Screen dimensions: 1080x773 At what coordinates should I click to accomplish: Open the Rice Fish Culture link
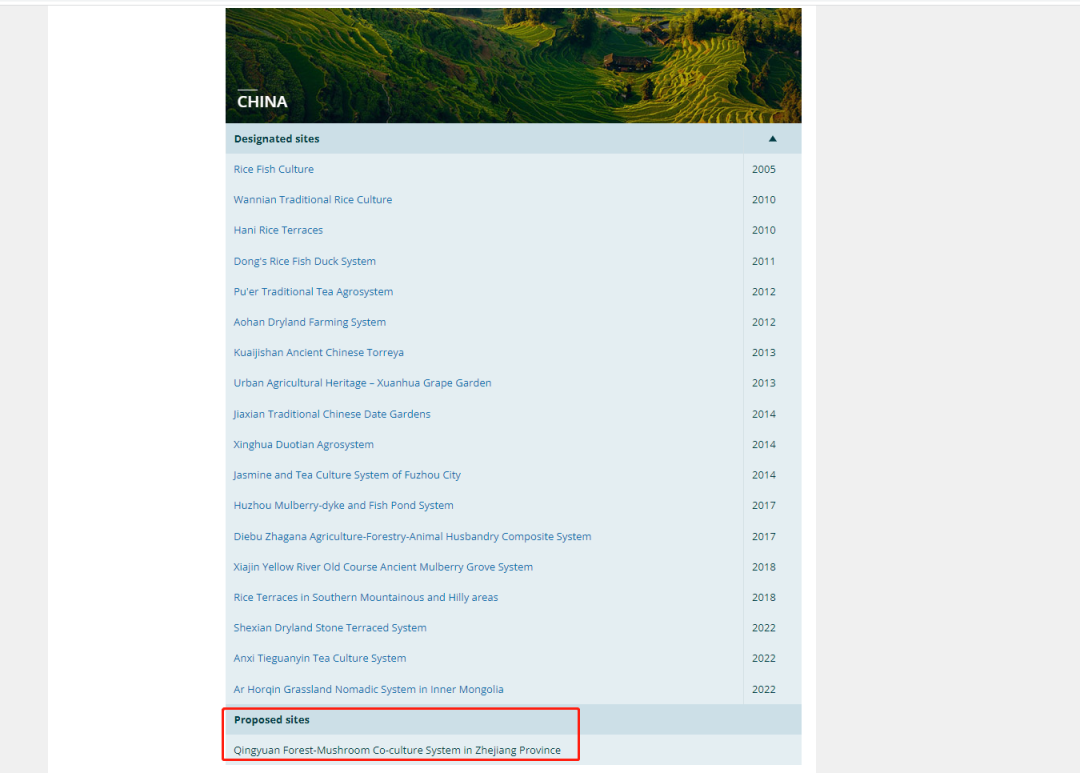(x=273, y=169)
